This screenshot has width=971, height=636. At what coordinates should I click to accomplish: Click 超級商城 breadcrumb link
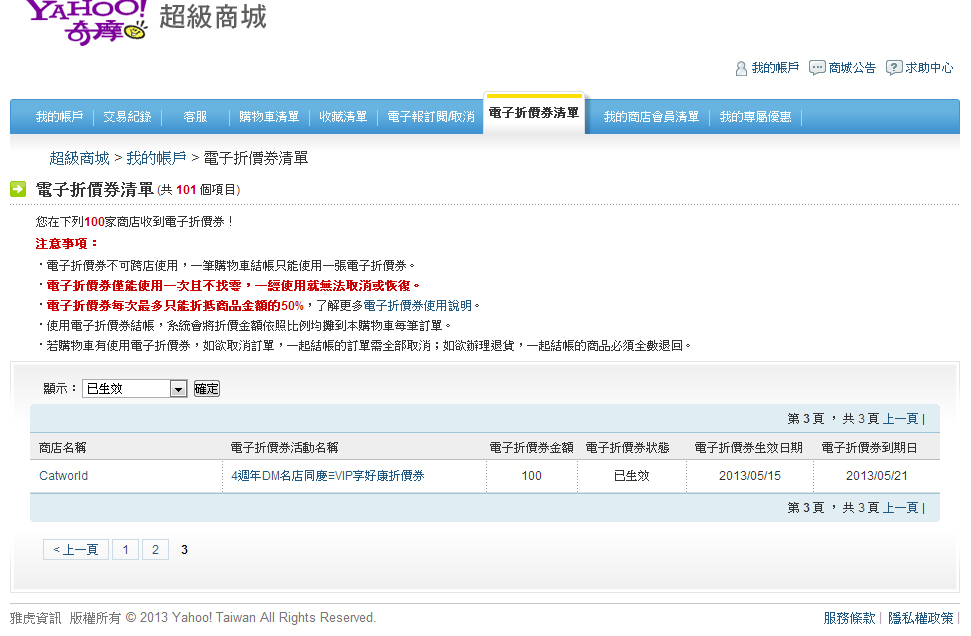point(79,158)
